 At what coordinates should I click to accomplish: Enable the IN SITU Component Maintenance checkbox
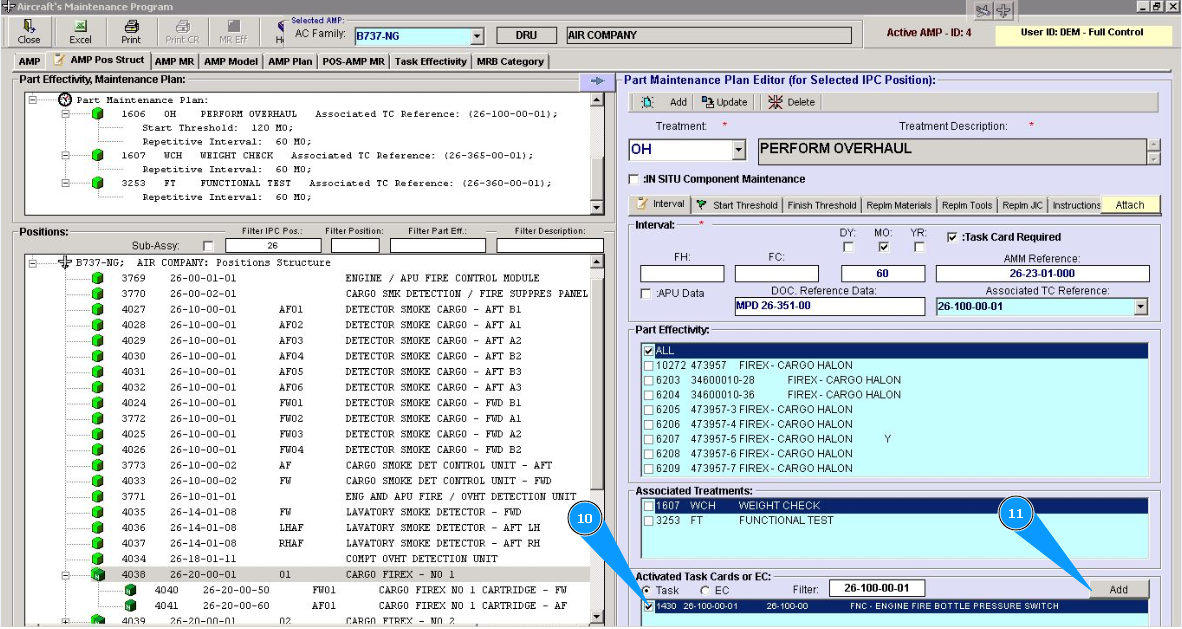click(x=634, y=179)
